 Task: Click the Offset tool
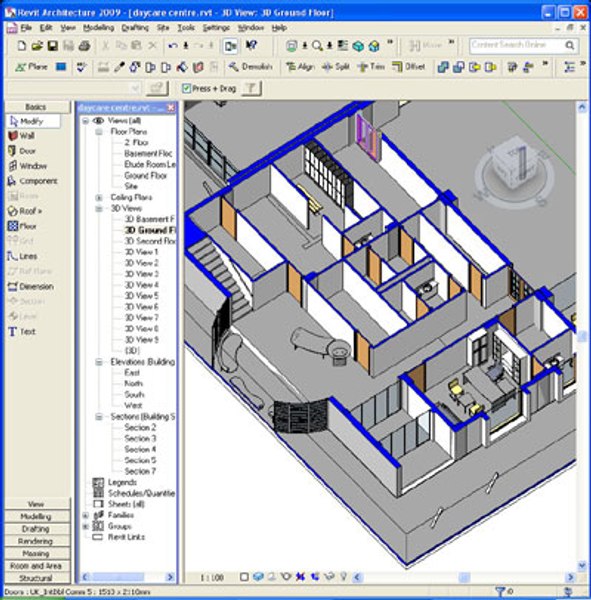[408, 67]
